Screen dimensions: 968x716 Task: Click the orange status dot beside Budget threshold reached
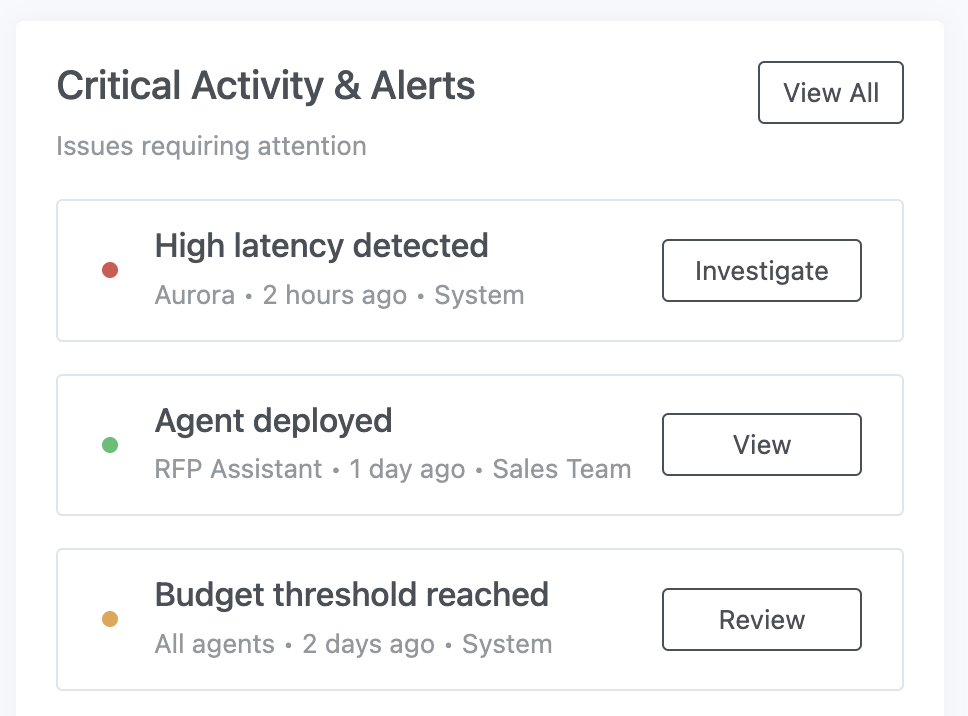[110, 619]
